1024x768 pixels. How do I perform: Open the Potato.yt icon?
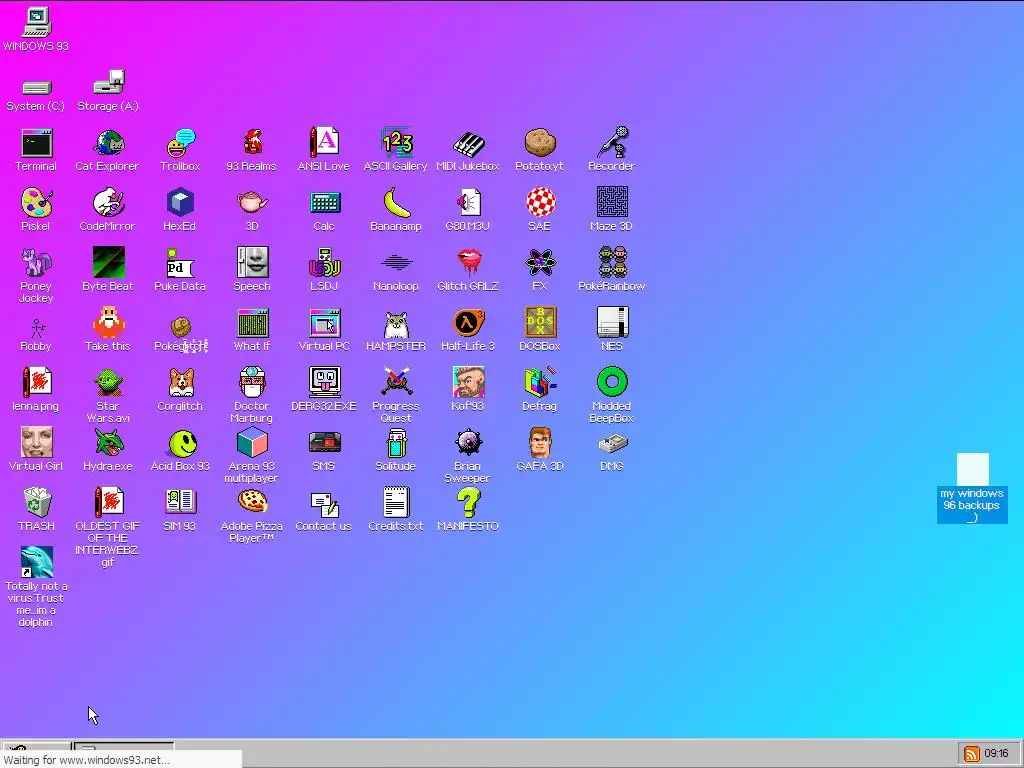(x=539, y=143)
